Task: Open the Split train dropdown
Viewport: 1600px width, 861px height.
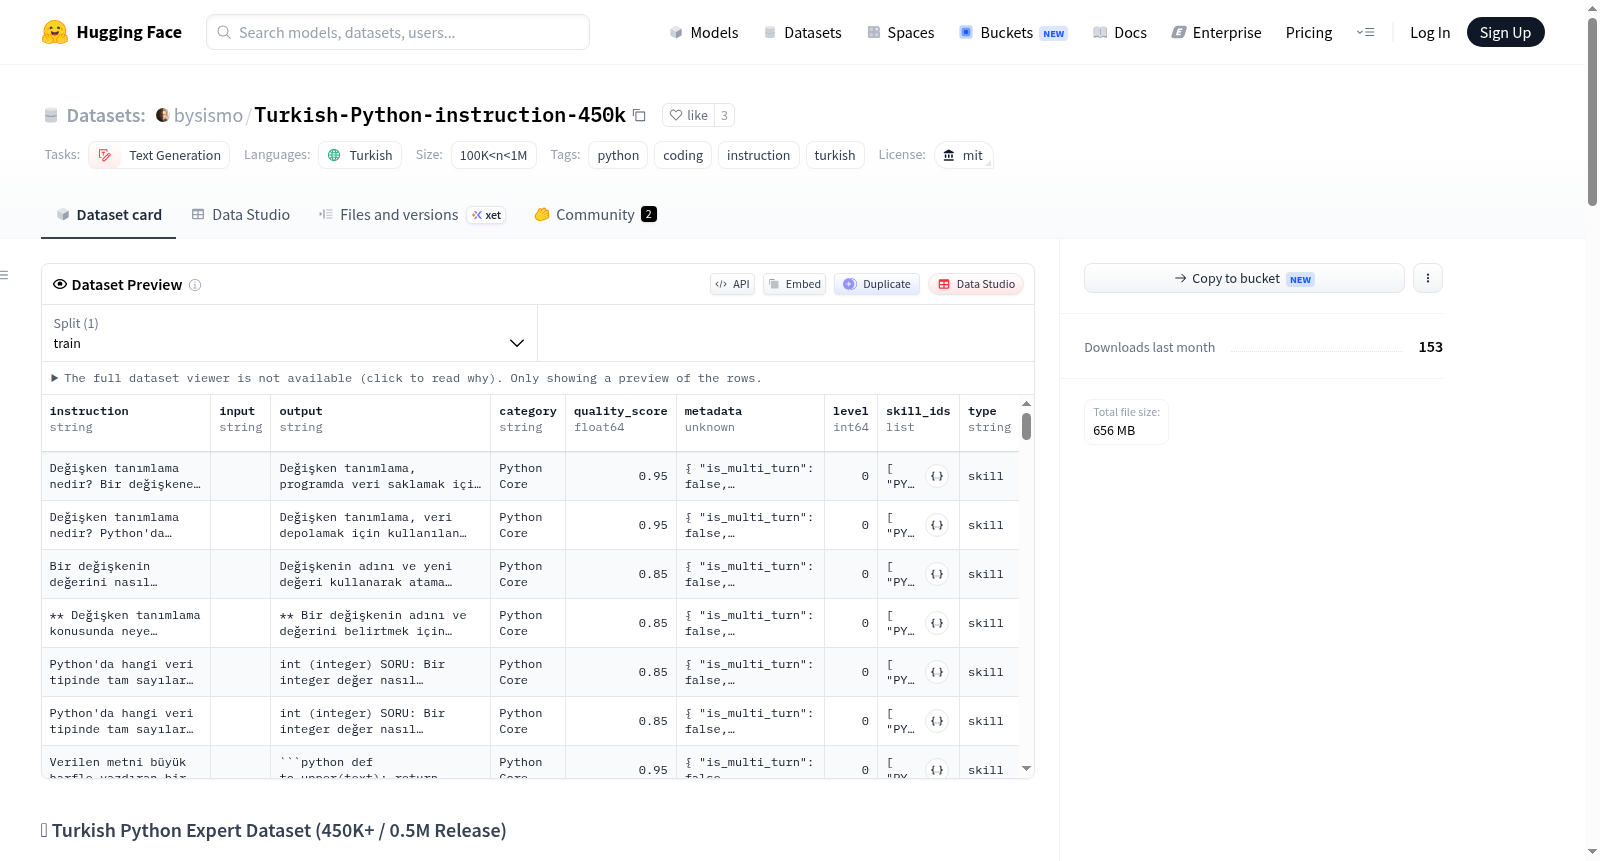Action: coord(289,333)
